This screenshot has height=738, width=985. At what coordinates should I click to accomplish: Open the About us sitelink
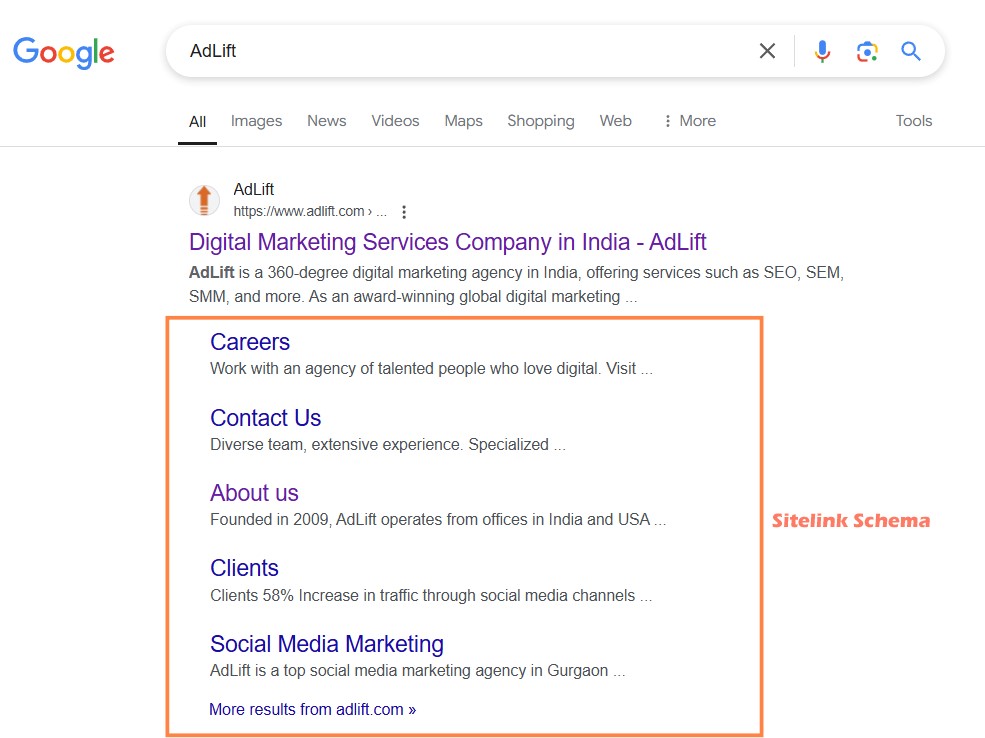click(254, 493)
